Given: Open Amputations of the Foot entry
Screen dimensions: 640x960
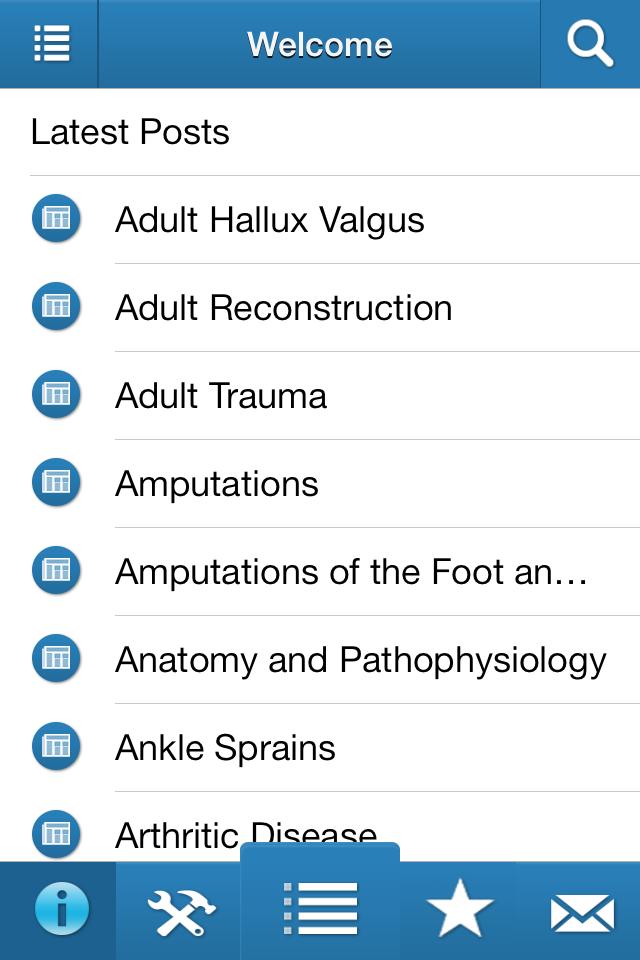Looking at the screenshot, I should tap(352, 571).
